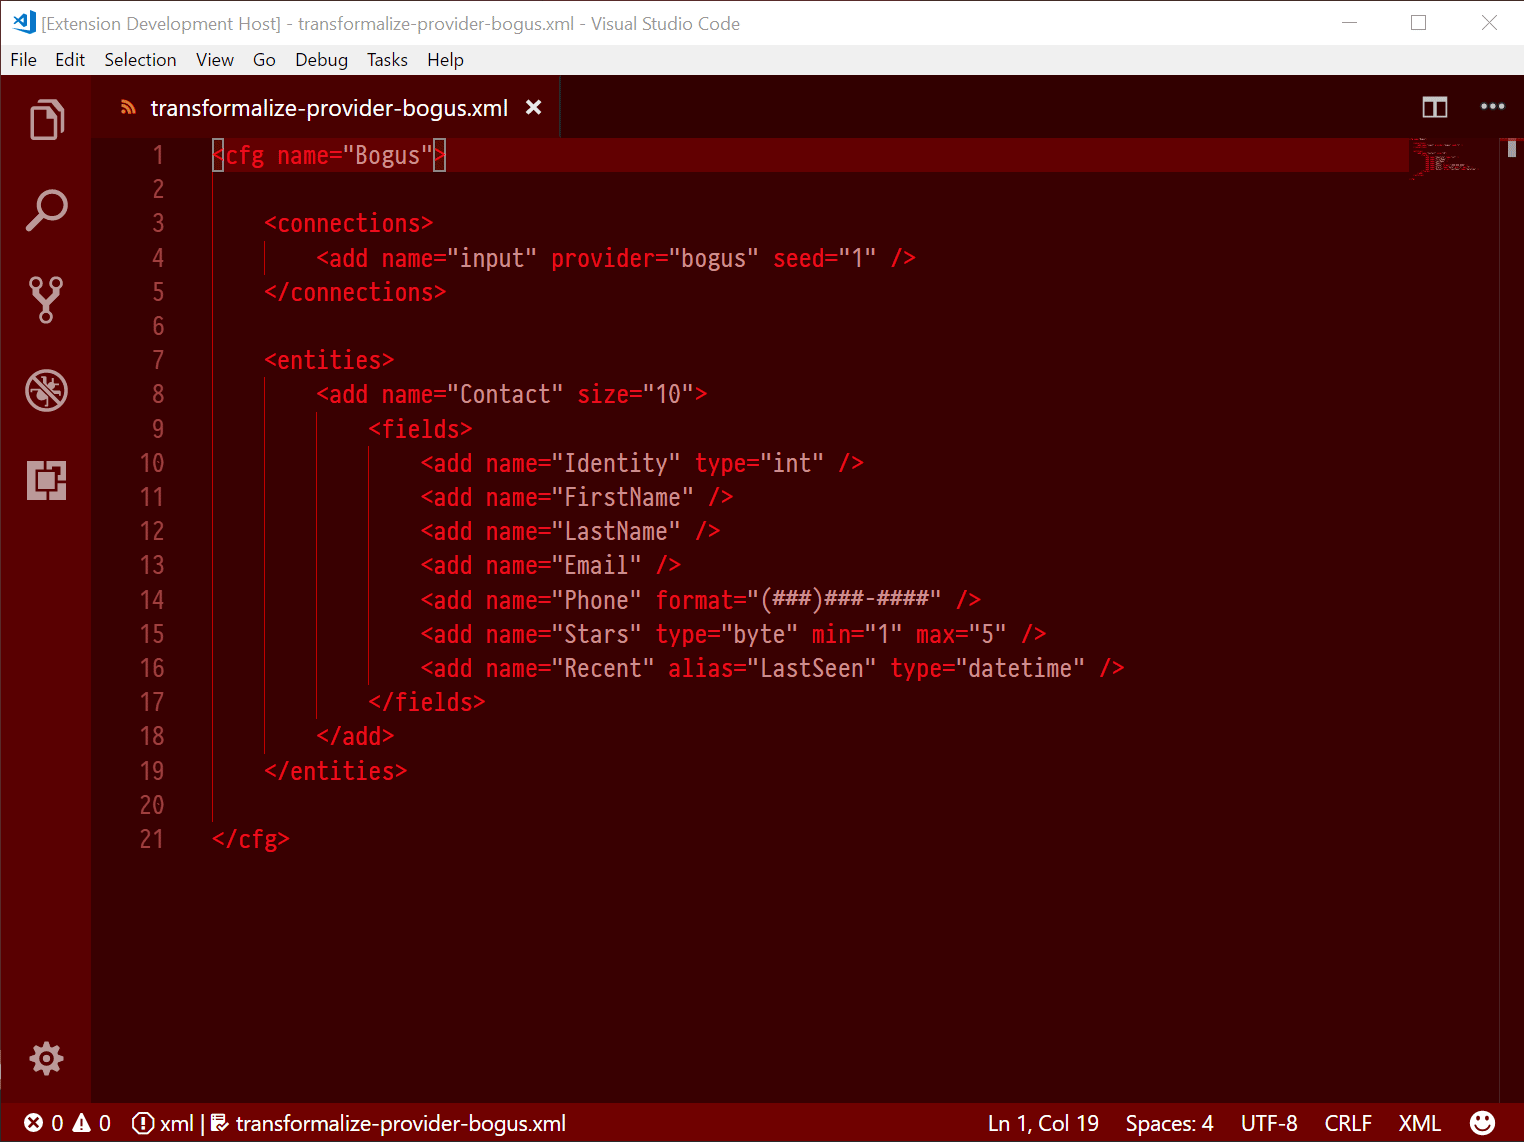The width and height of the screenshot is (1524, 1142).
Task: Maximize the VS Code window
Action: coord(1418,22)
